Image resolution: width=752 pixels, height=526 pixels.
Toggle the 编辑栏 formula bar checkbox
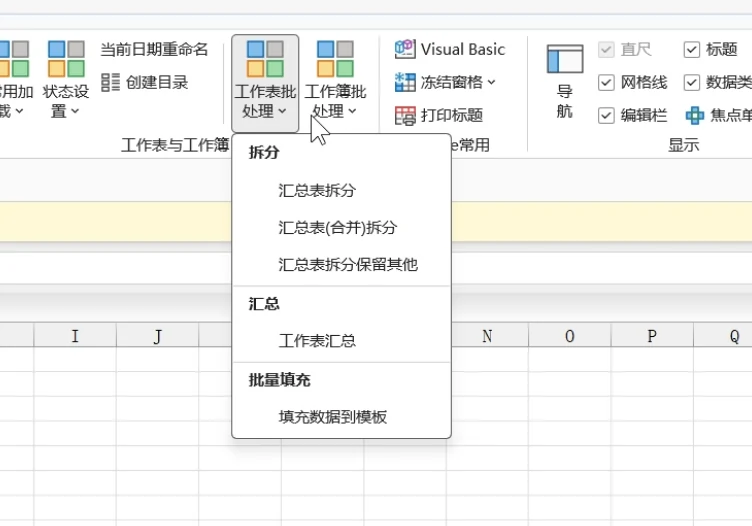click(606, 116)
